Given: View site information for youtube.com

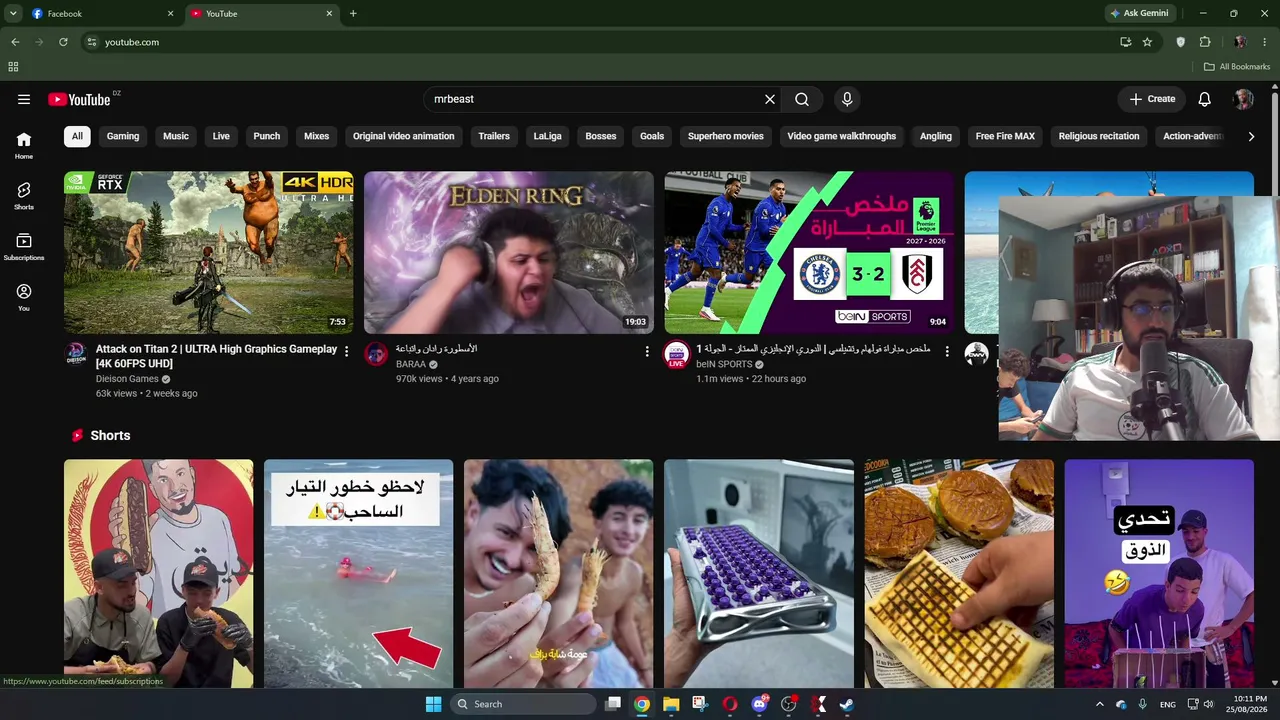Looking at the screenshot, I should pyautogui.click(x=91, y=42).
